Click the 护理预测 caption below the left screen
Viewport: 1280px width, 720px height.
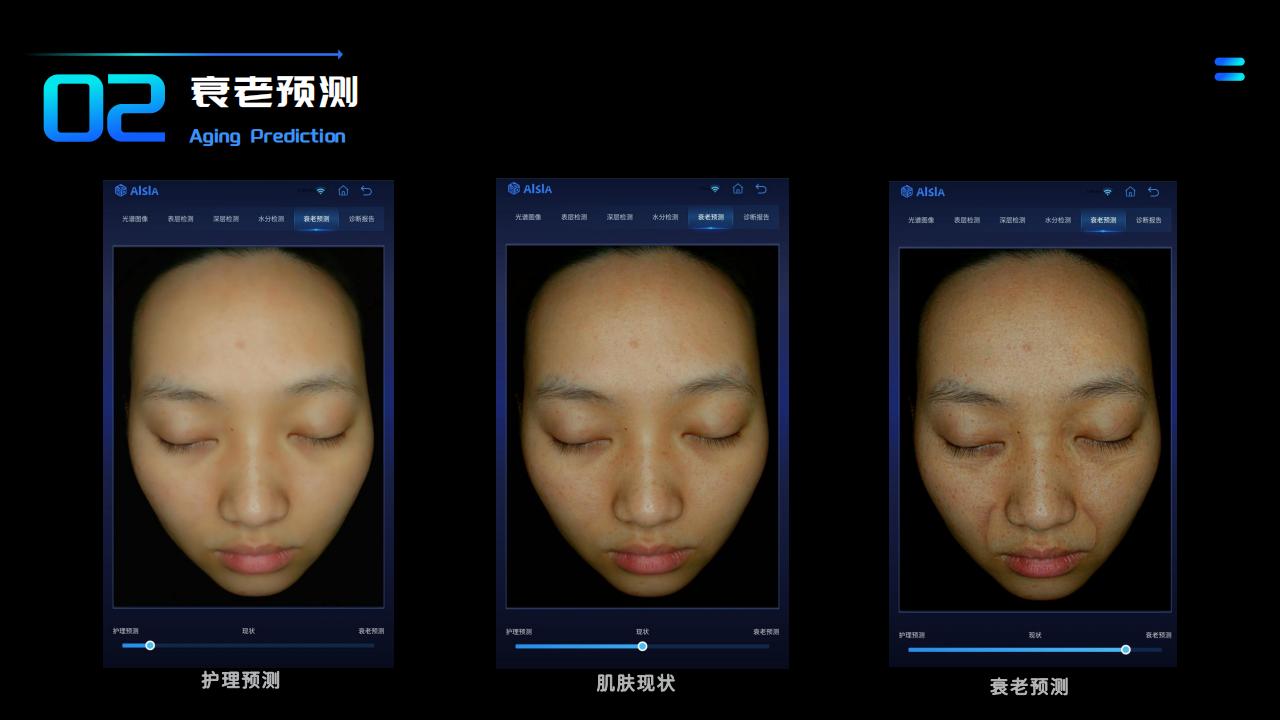(241, 680)
